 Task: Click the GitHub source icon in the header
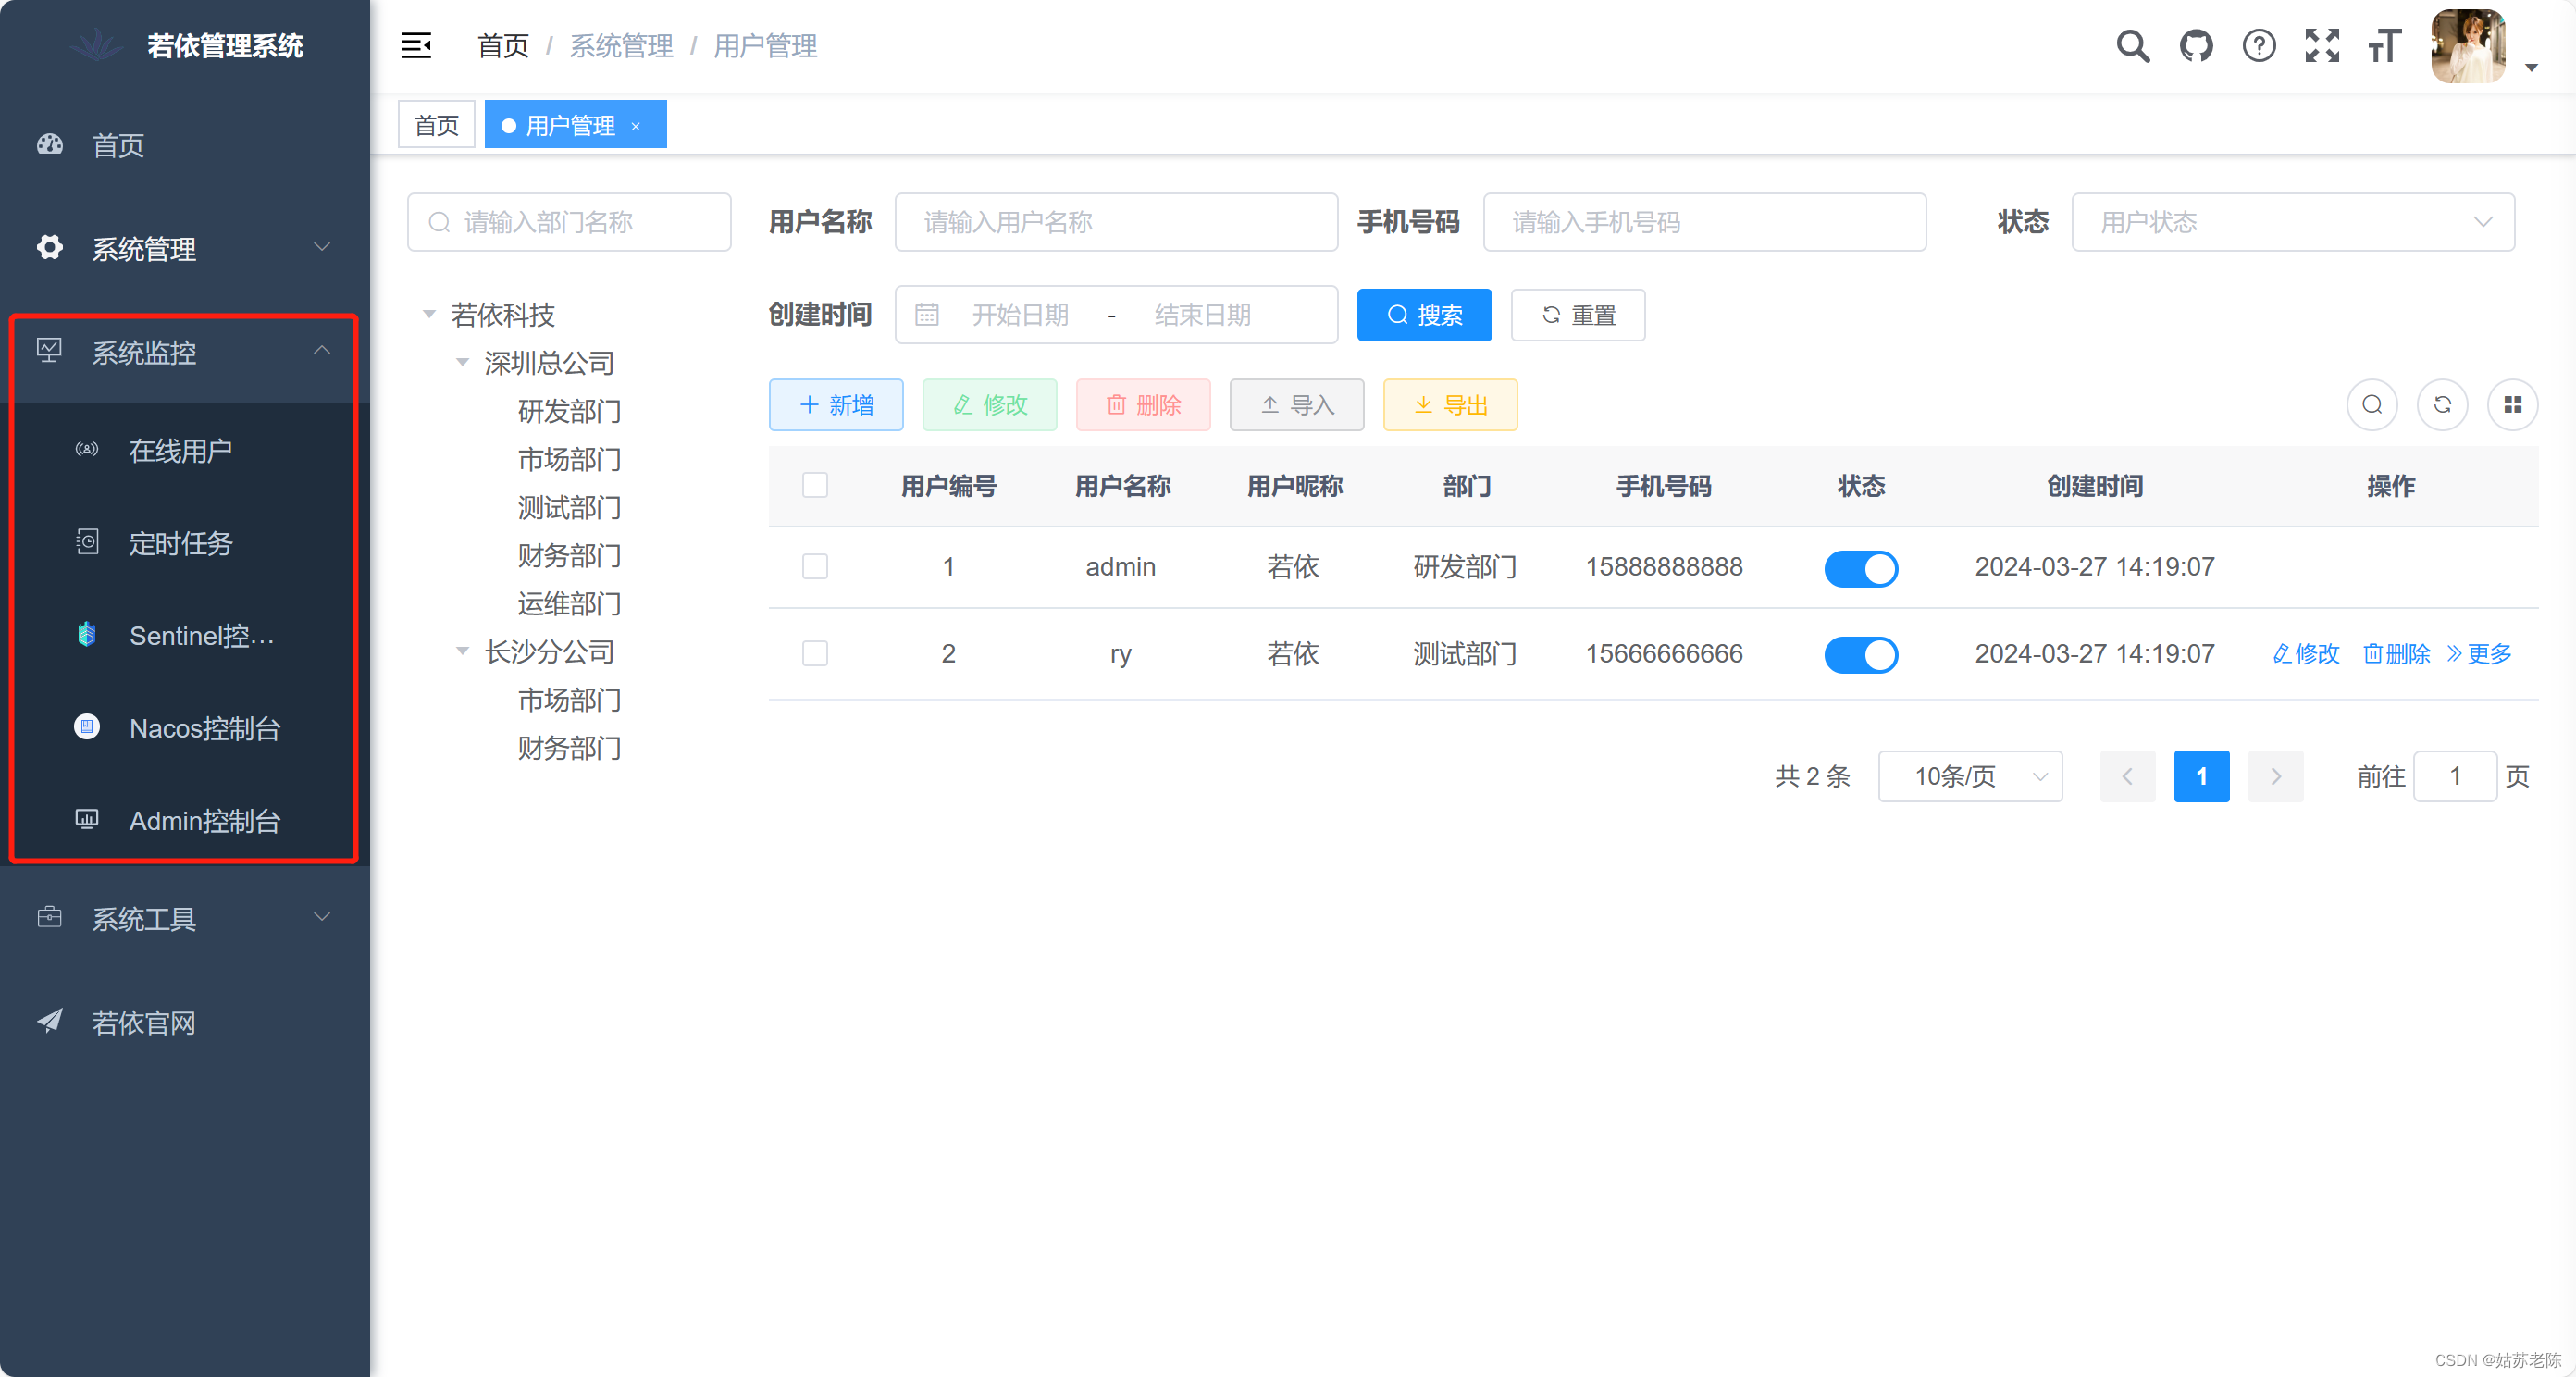coord(2196,46)
